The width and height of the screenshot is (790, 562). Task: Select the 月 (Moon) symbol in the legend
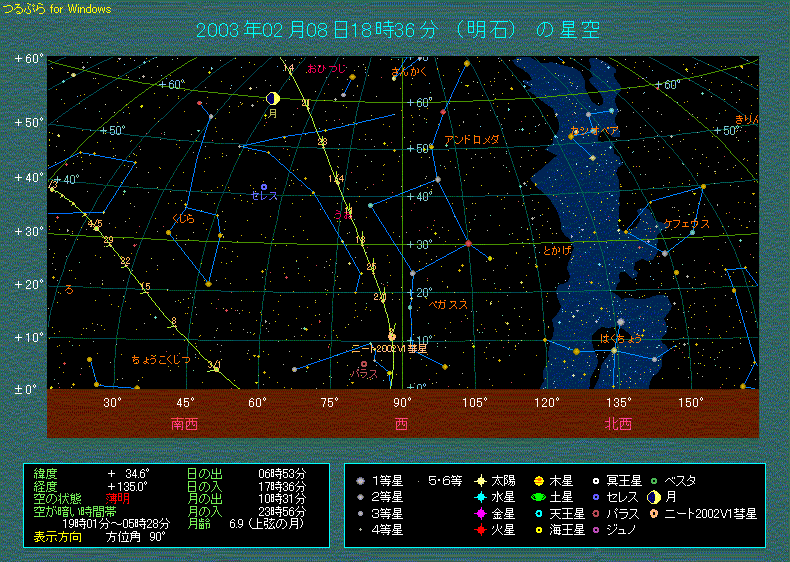tap(653, 497)
